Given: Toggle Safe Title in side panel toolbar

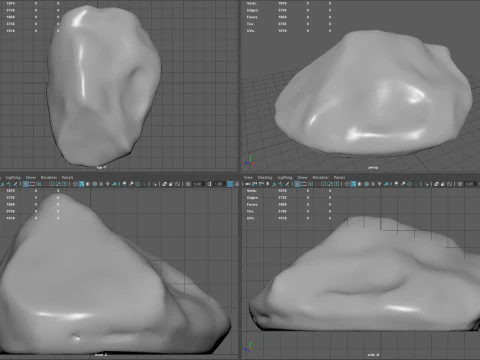Looking at the screenshot, I should pos(336,184).
